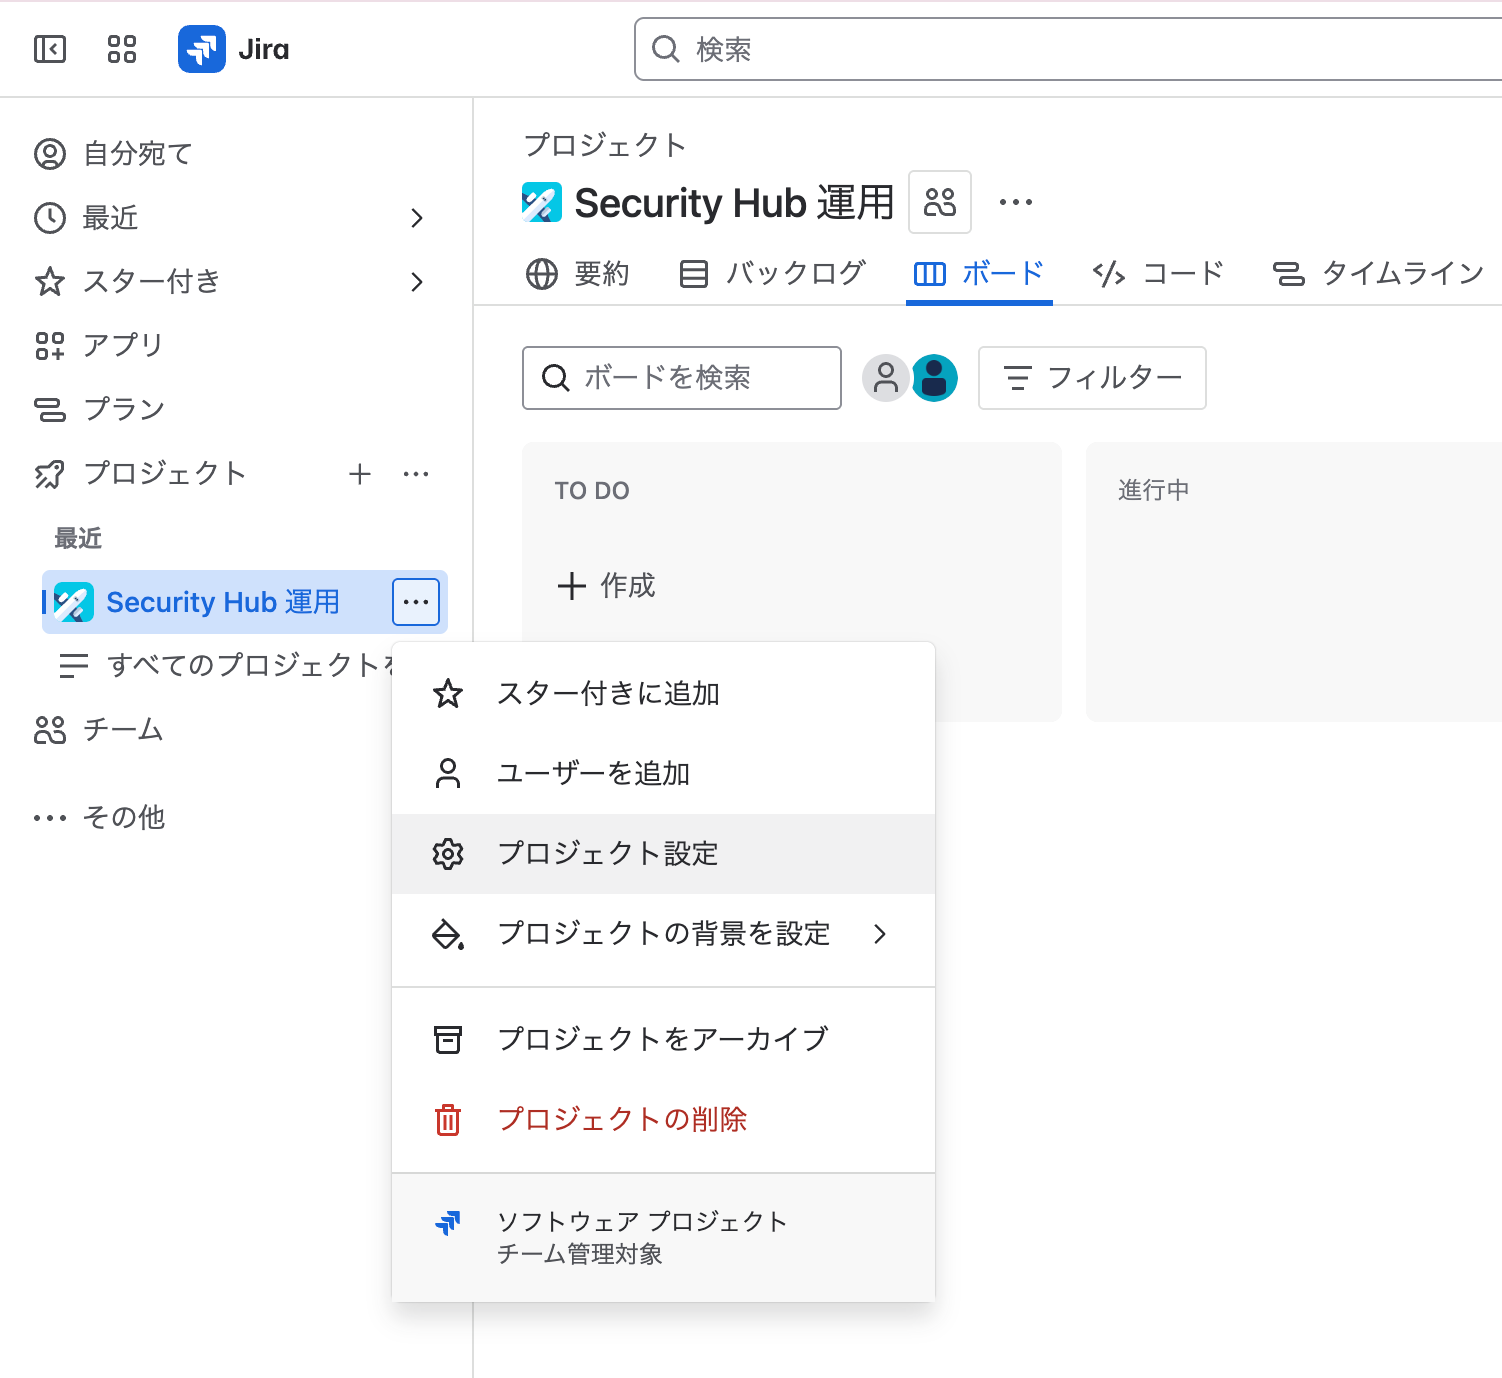The image size is (1502, 1378).
Task: Choose プロジェクトの背景を設定 from the menu
Action: coord(664,934)
